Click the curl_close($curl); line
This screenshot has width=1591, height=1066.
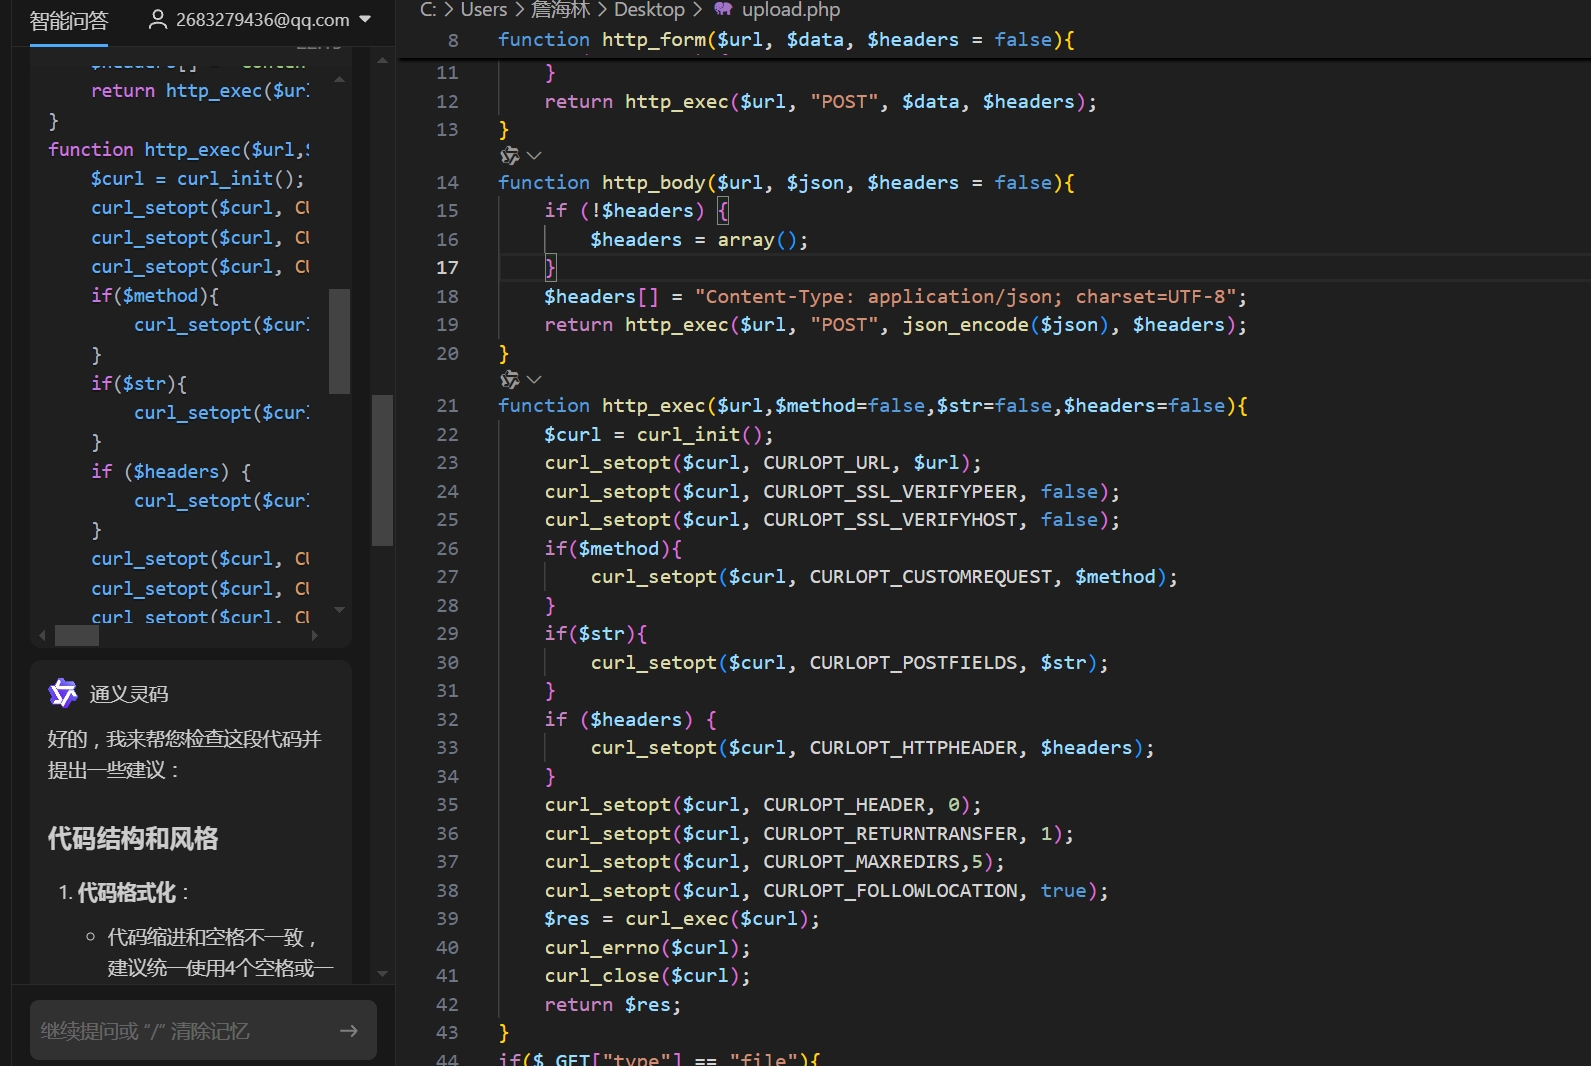[647, 976]
